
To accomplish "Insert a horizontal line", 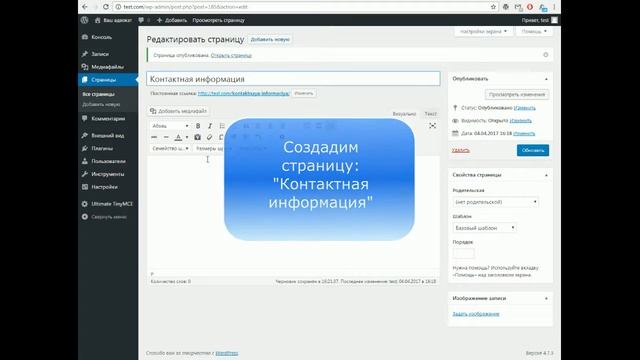I will pos(166,137).
